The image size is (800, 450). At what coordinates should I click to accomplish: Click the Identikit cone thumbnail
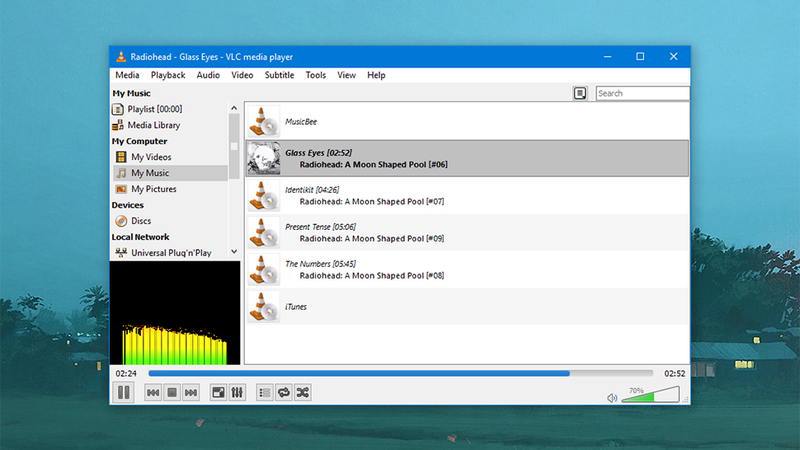tap(264, 195)
